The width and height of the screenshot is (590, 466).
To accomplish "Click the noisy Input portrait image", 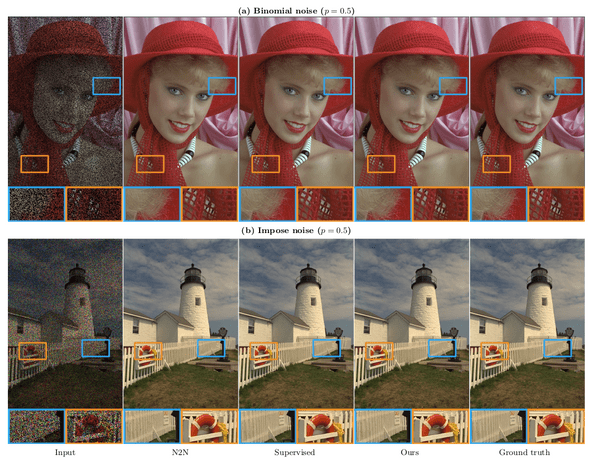I will pyautogui.click(x=65, y=101).
